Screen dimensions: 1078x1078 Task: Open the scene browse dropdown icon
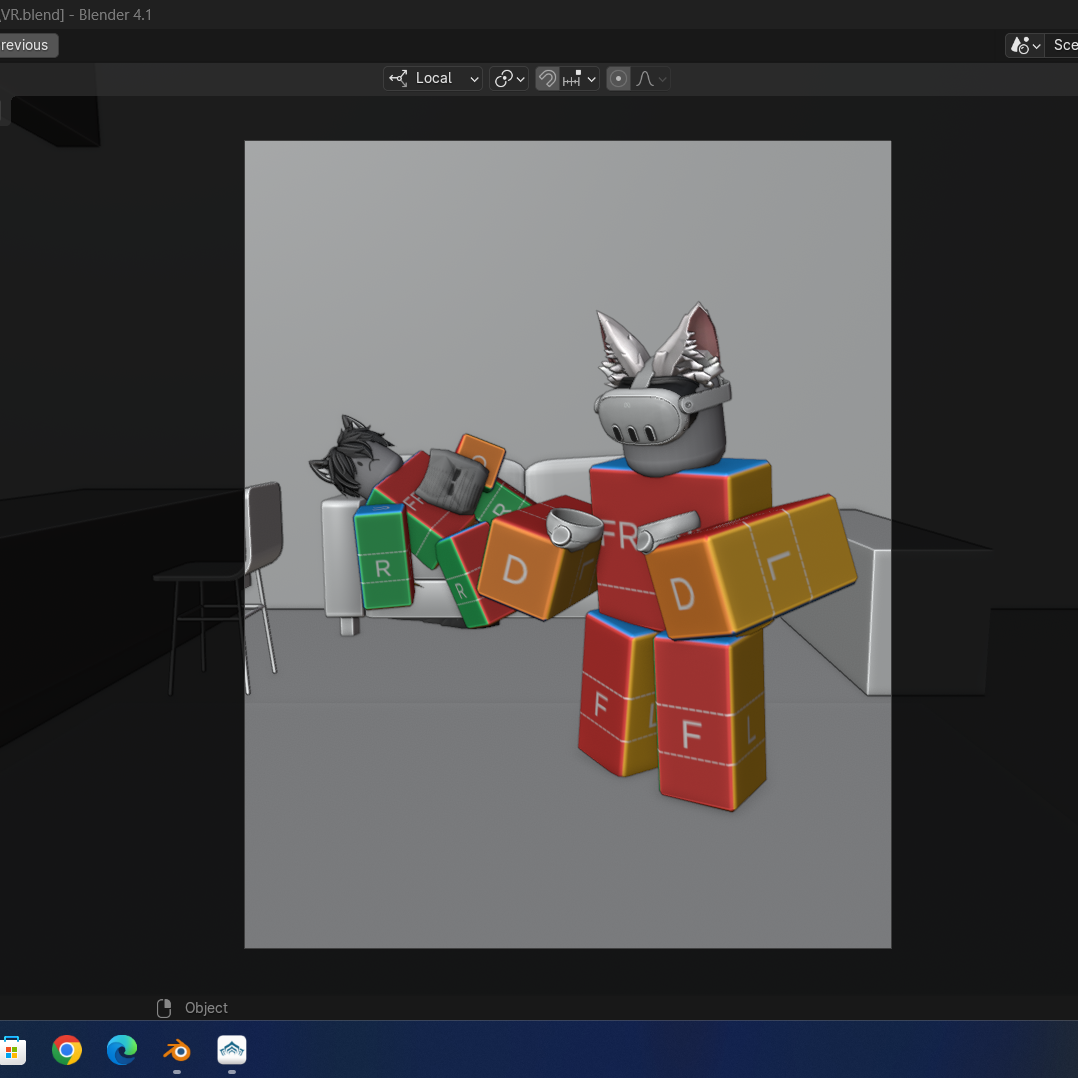coord(1024,45)
